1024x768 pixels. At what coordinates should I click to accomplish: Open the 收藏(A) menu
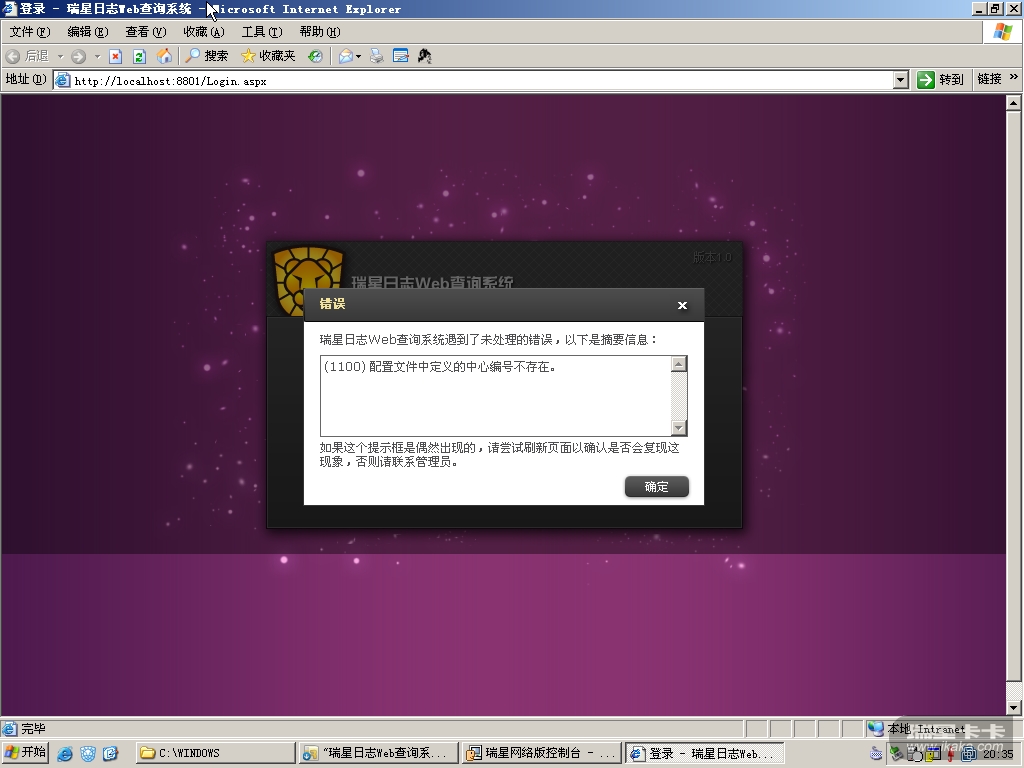point(204,32)
